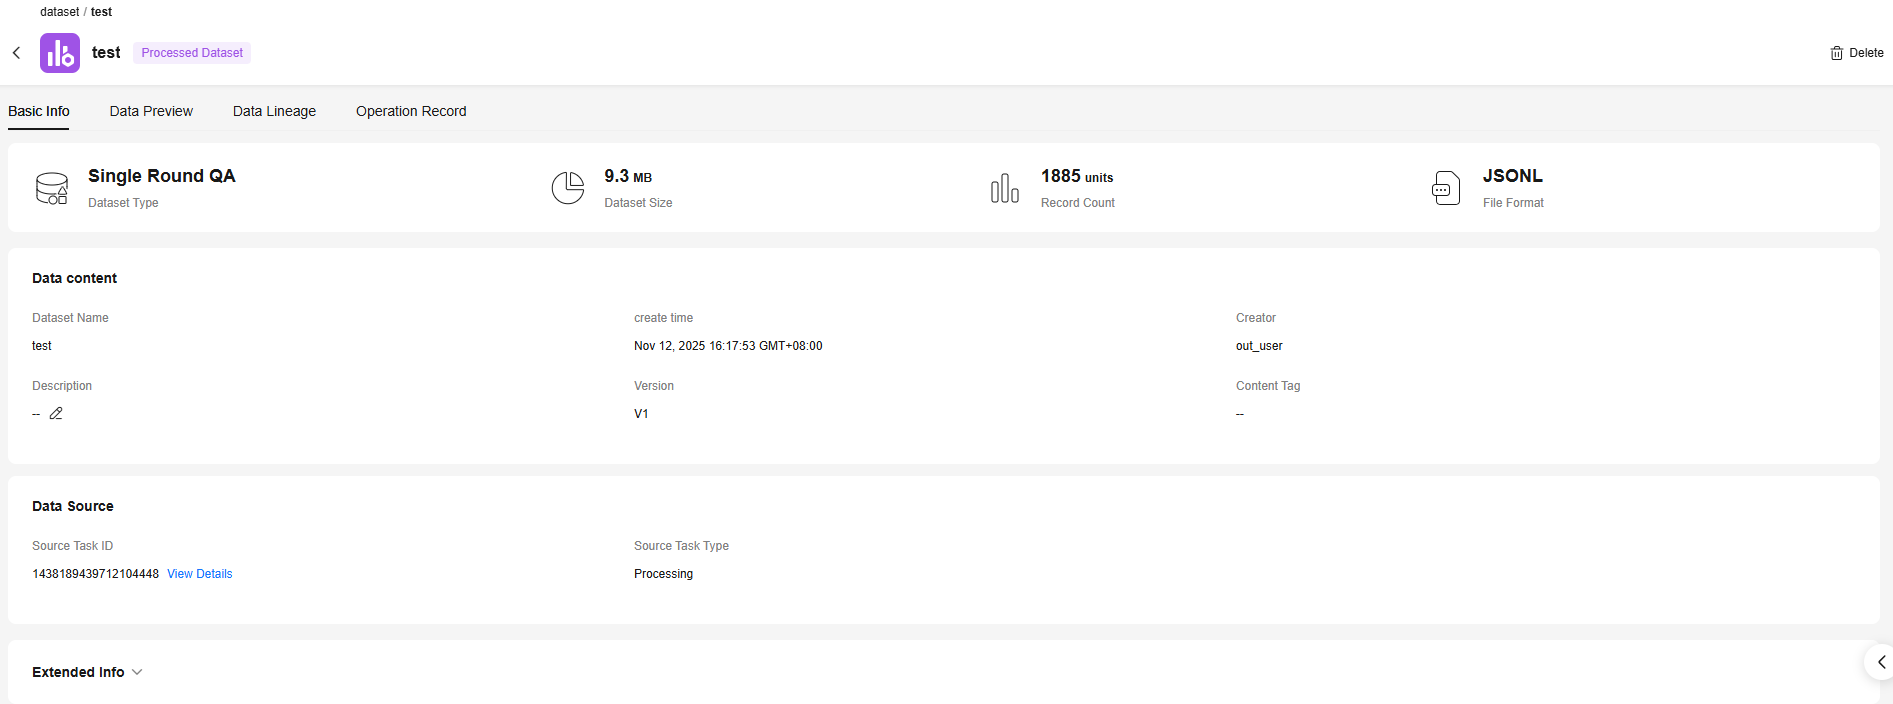The height and width of the screenshot is (704, 1893).
Task: Click the Record Count bar chart icon
Action: pos(1004,188)
